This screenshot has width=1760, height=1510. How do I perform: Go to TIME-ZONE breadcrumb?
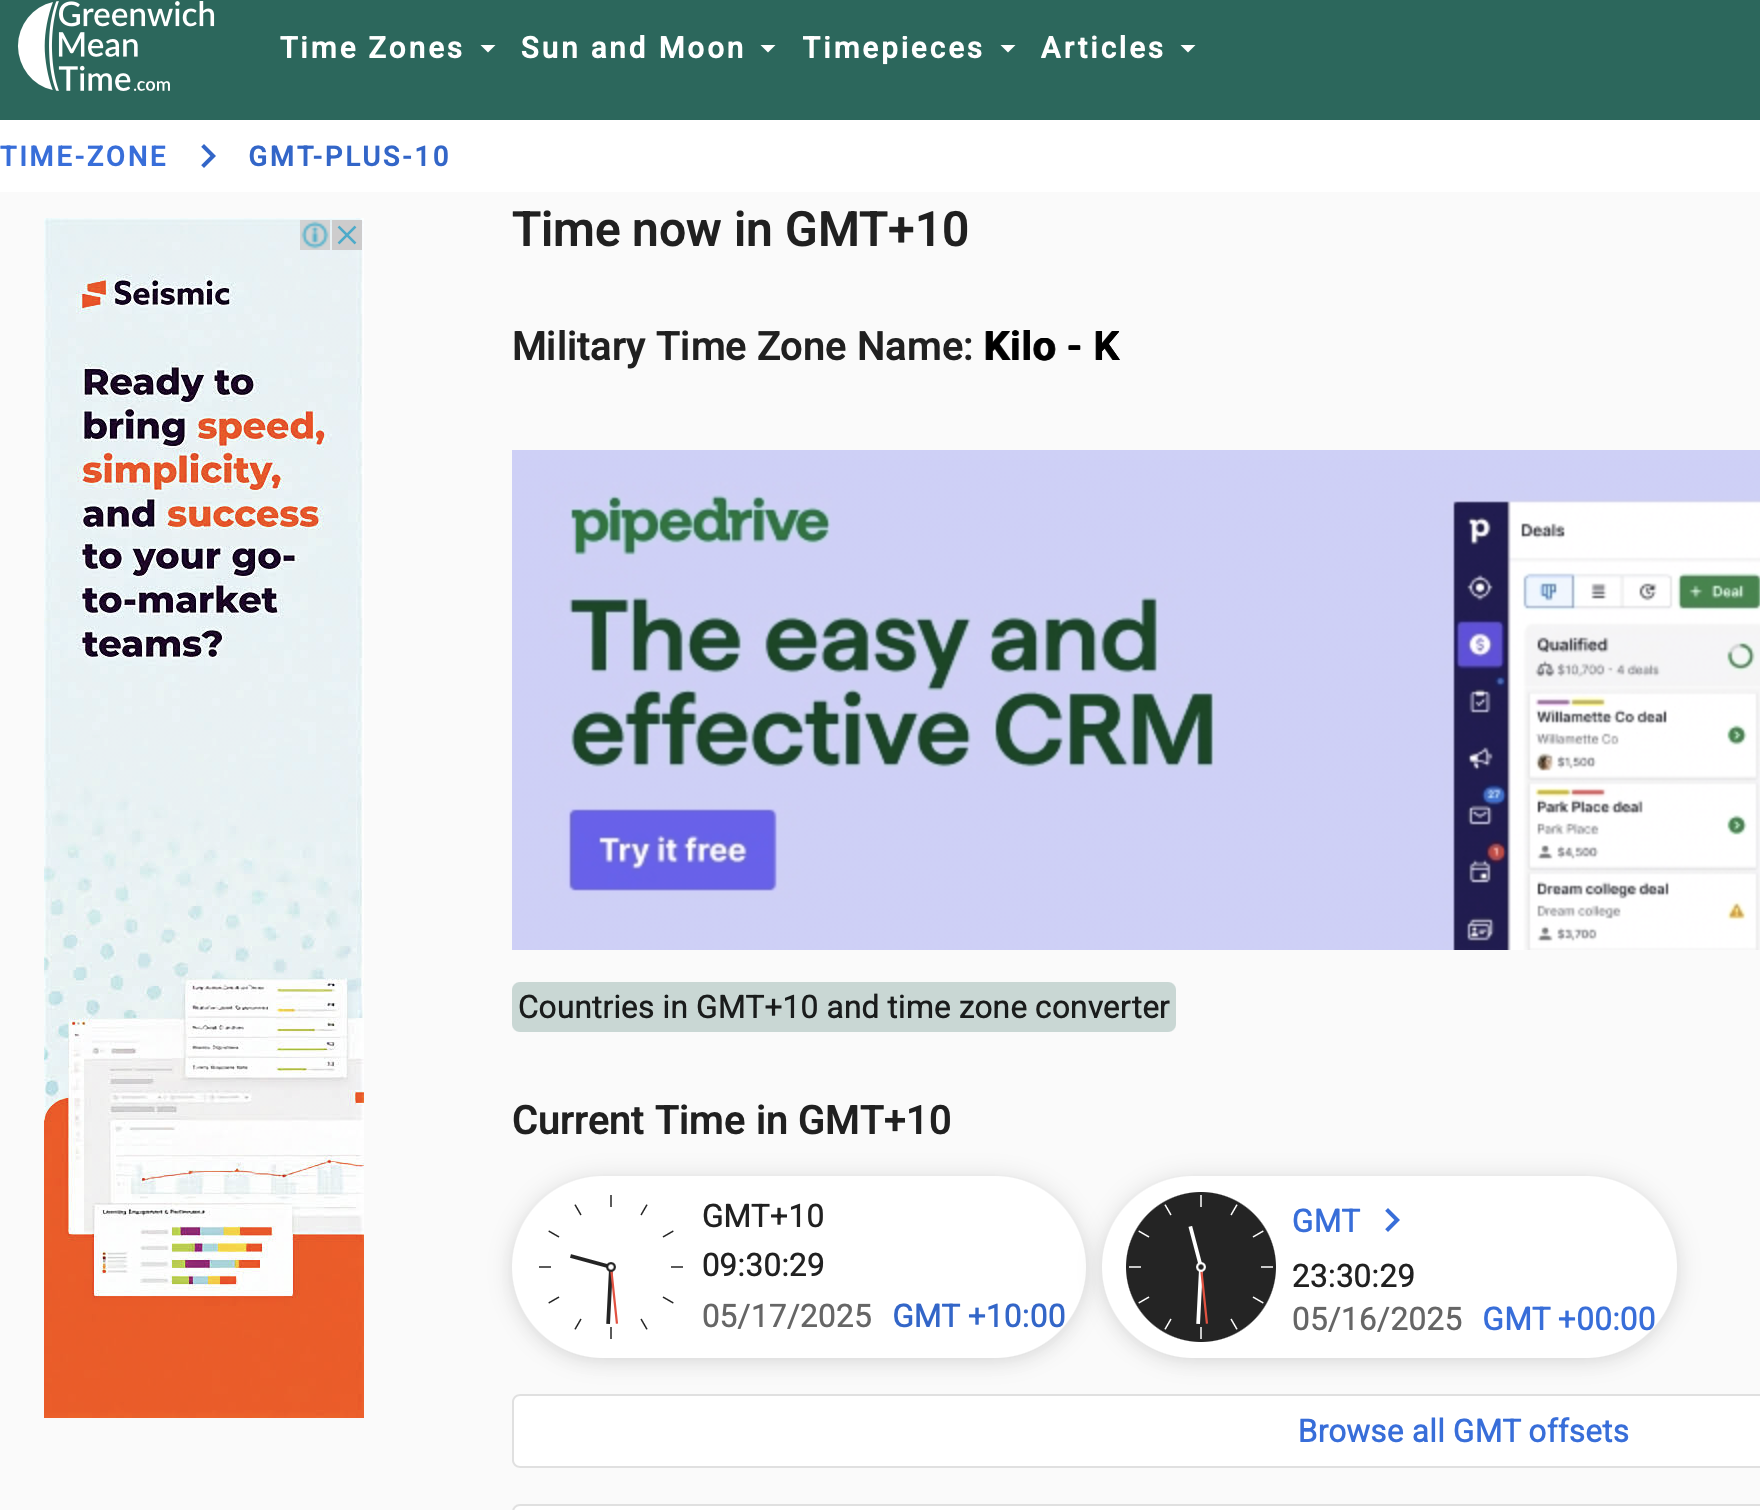83,156
